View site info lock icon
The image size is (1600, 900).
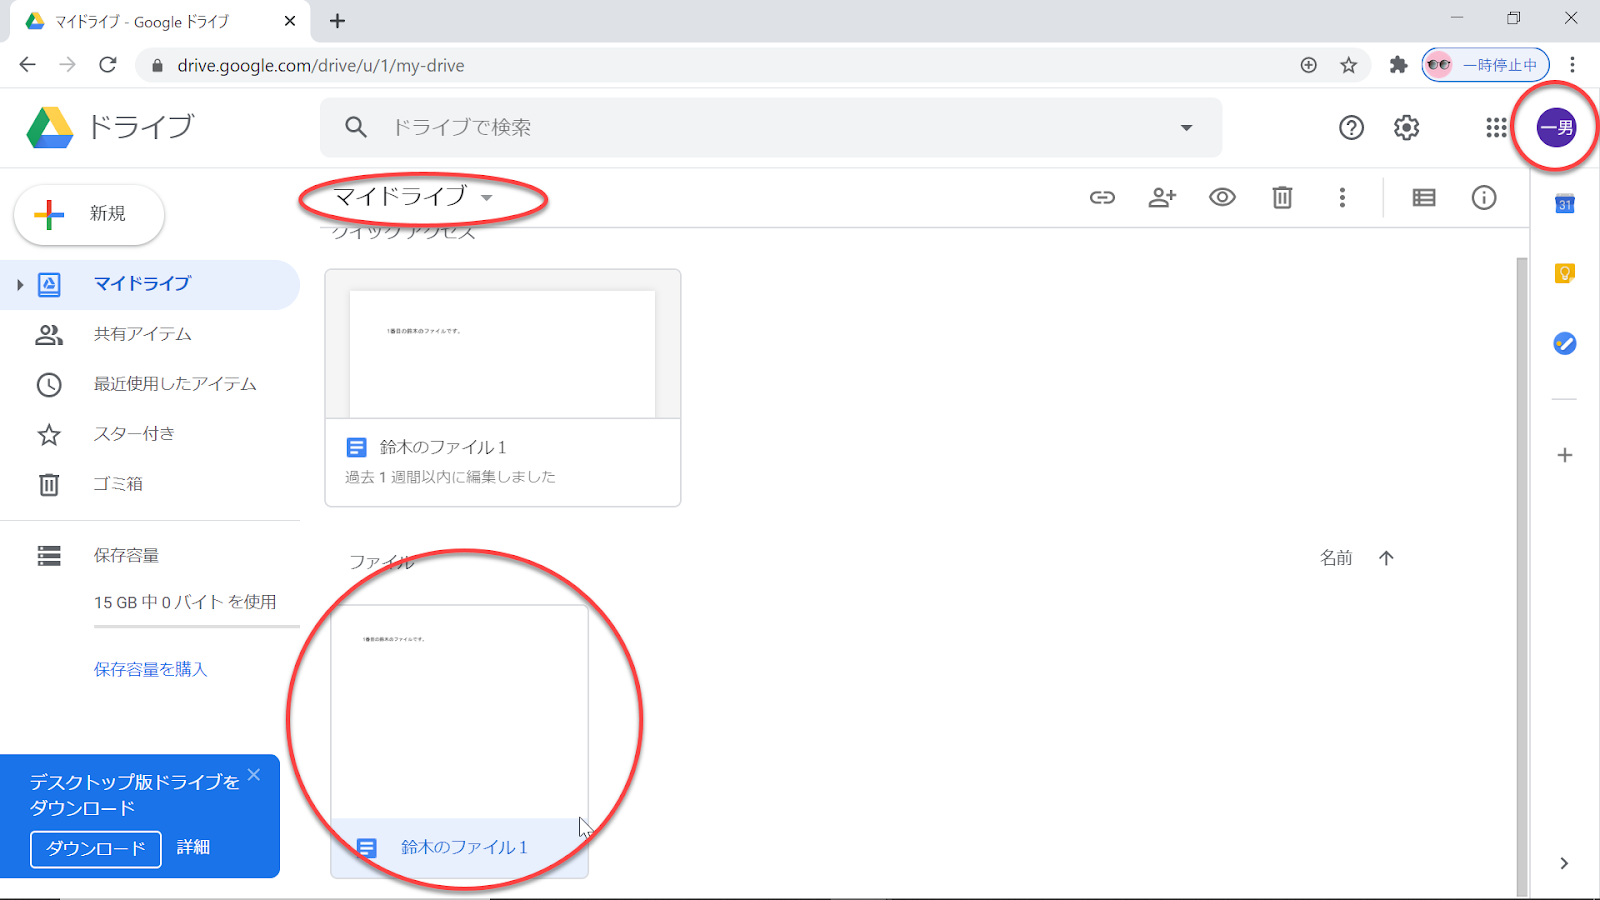(x=156, y=65)
